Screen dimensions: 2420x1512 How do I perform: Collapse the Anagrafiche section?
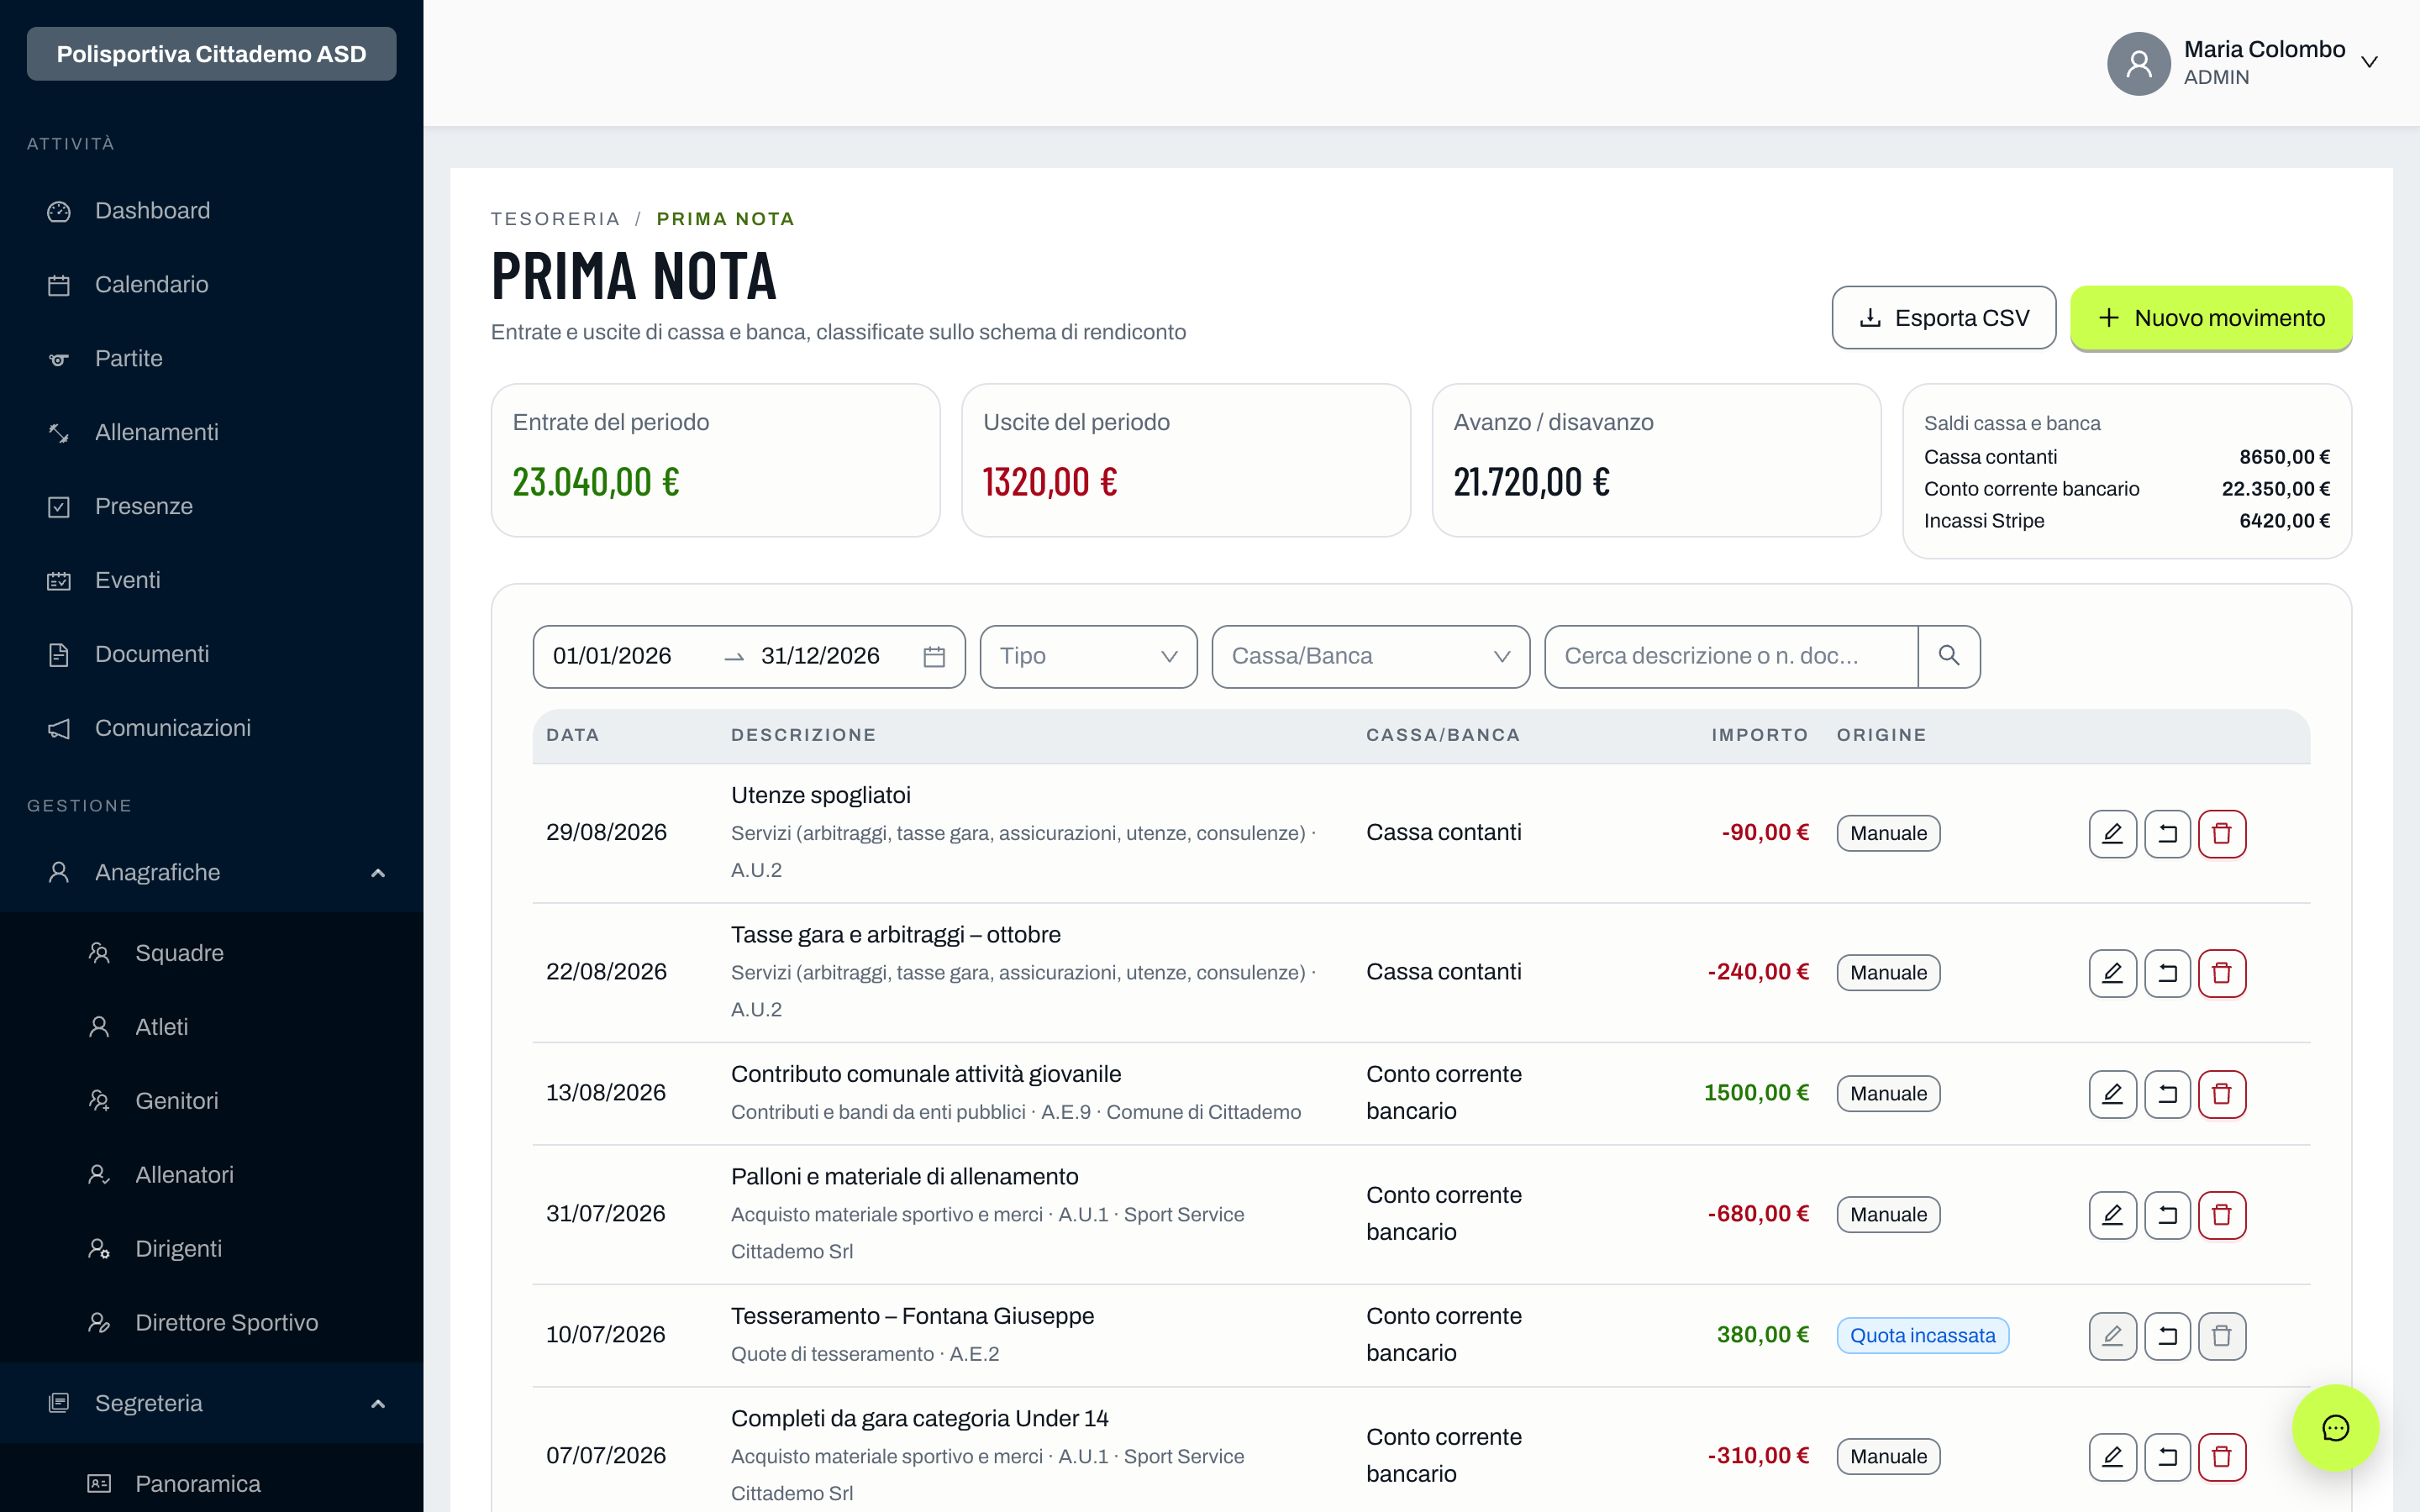point(212,873)
